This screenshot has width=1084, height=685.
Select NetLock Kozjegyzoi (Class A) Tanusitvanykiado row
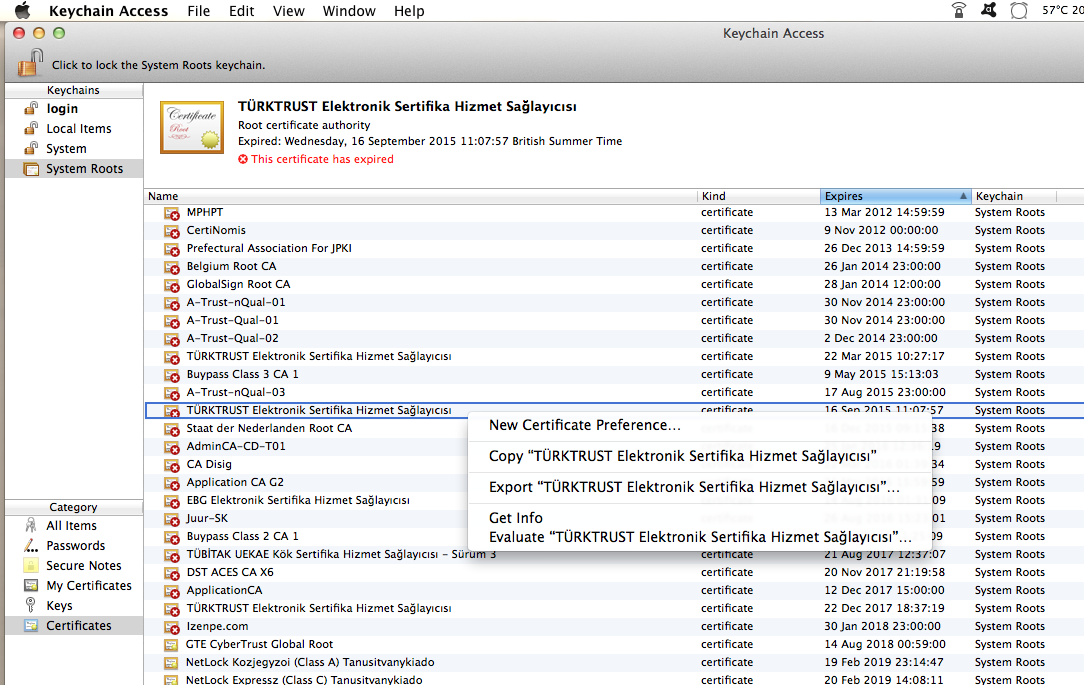coord(614,662)
